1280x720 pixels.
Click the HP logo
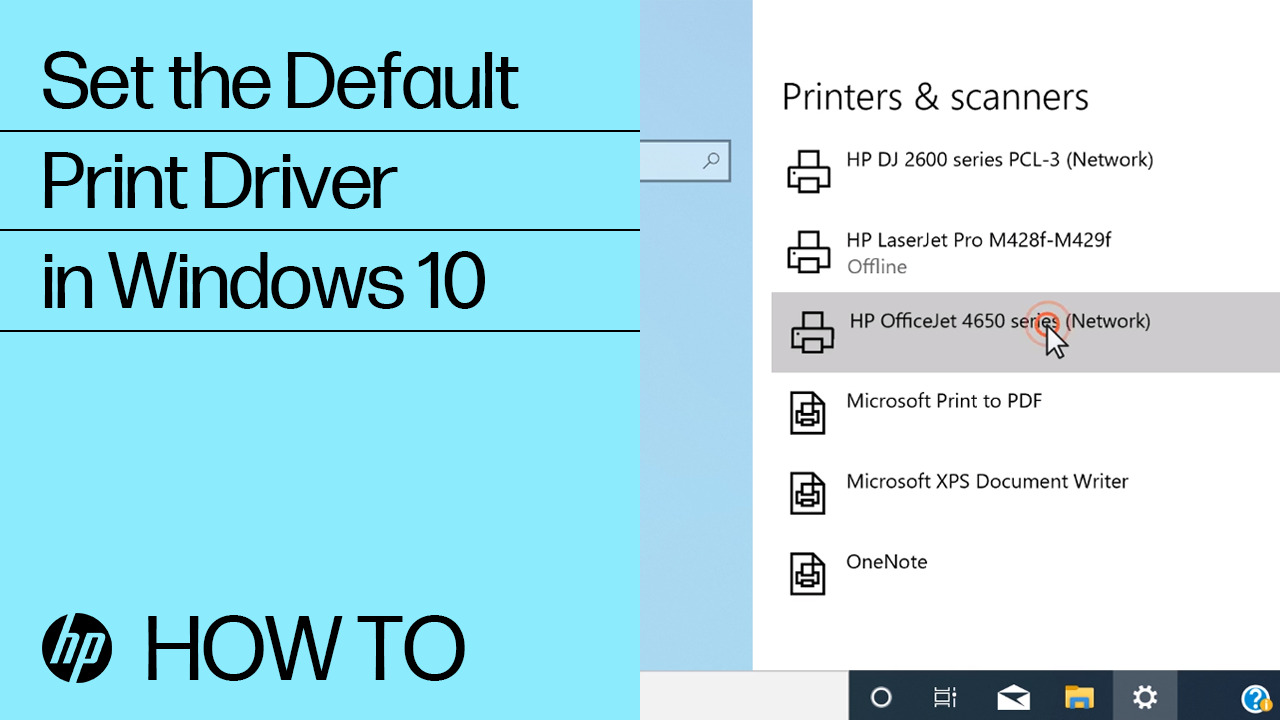[x=77, y=648]
